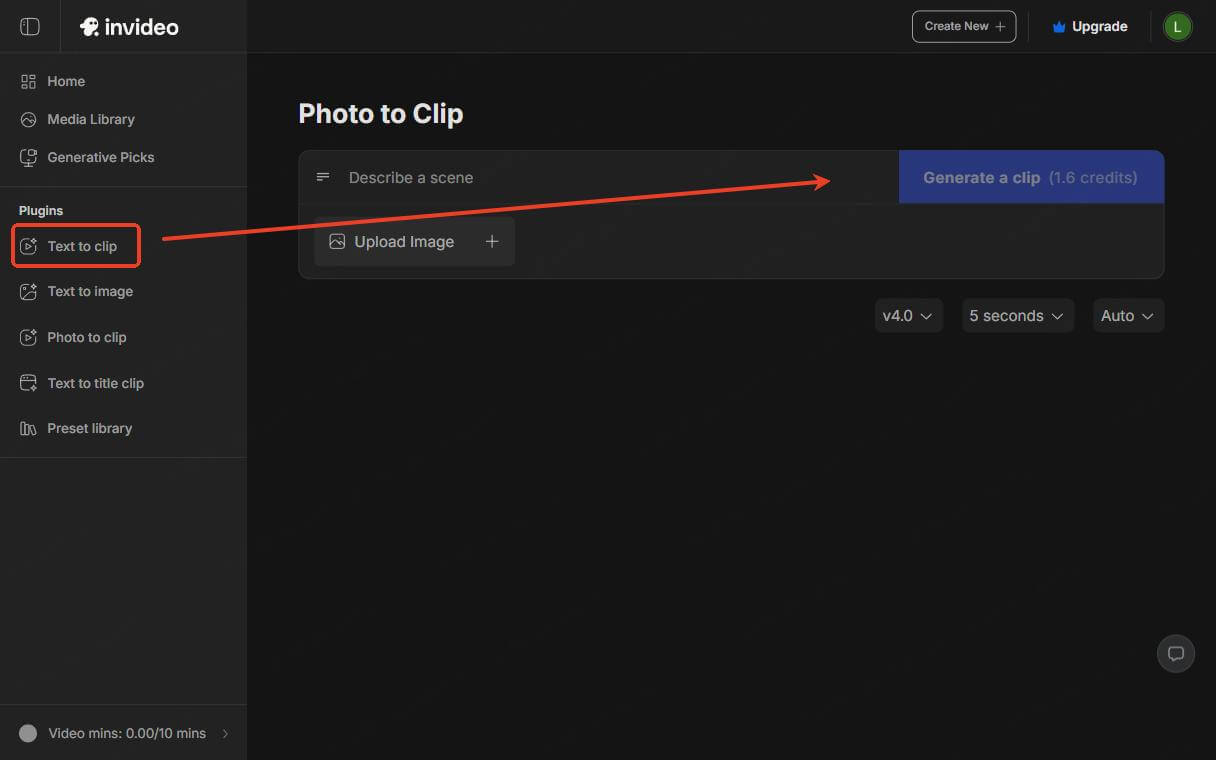Navigate to the Home menu item

click(66, 81)
